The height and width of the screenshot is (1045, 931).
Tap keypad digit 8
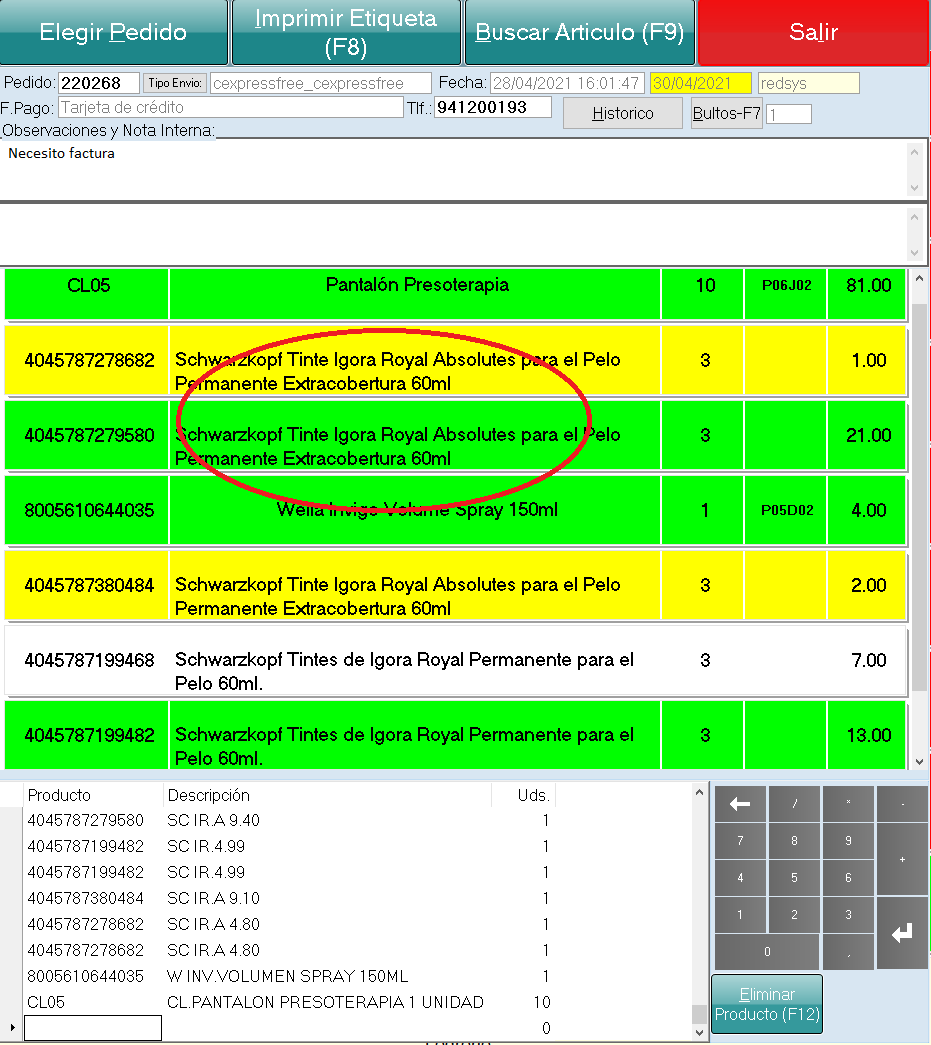pos(794,841)
